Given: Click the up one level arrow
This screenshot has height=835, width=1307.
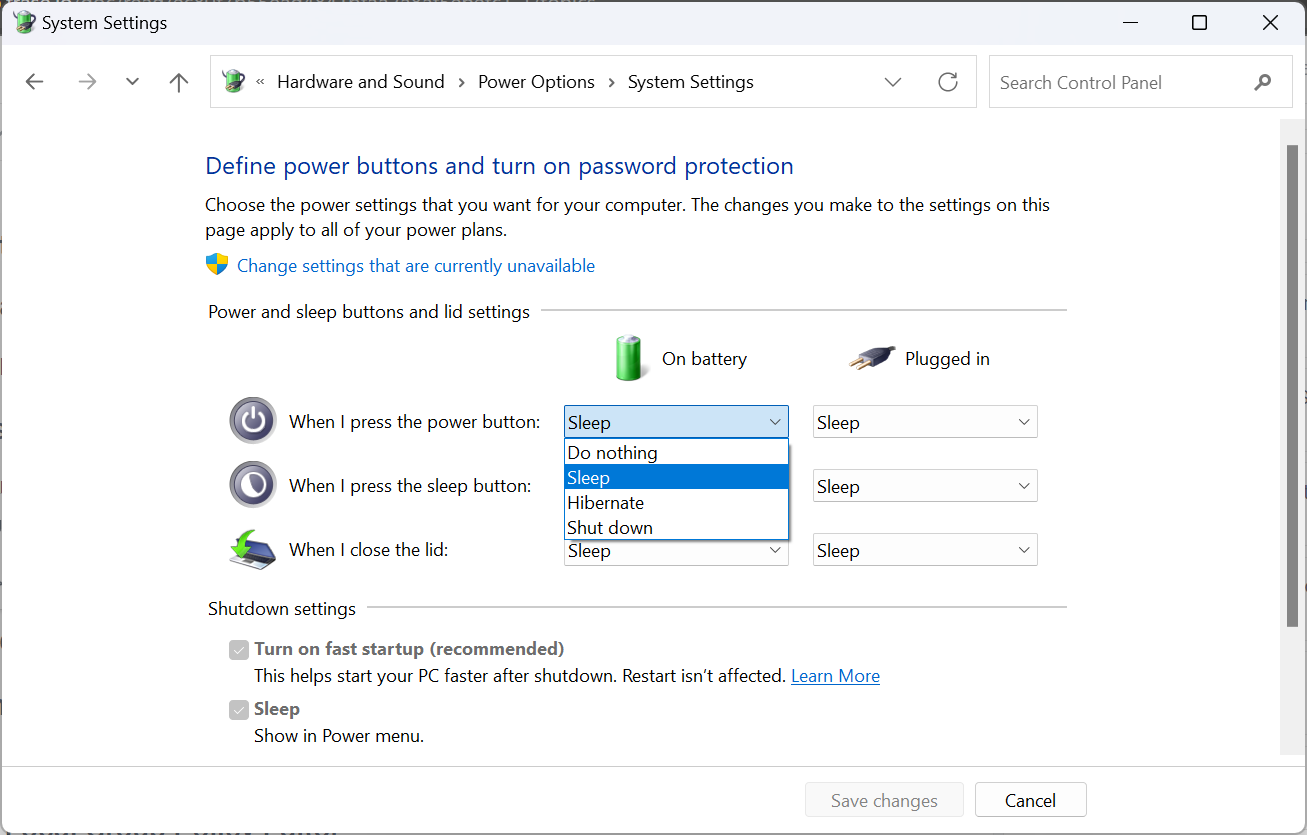Looking at the screenshot, I should (x=178, y=82).
